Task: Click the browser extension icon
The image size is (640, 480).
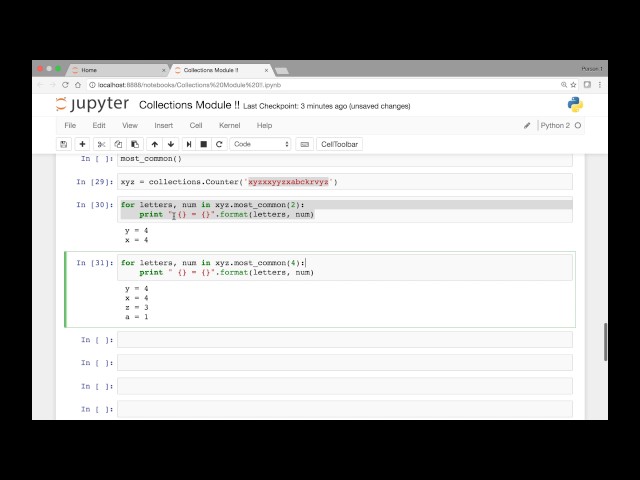Action: pyautogui.click(x=587, y=84)
